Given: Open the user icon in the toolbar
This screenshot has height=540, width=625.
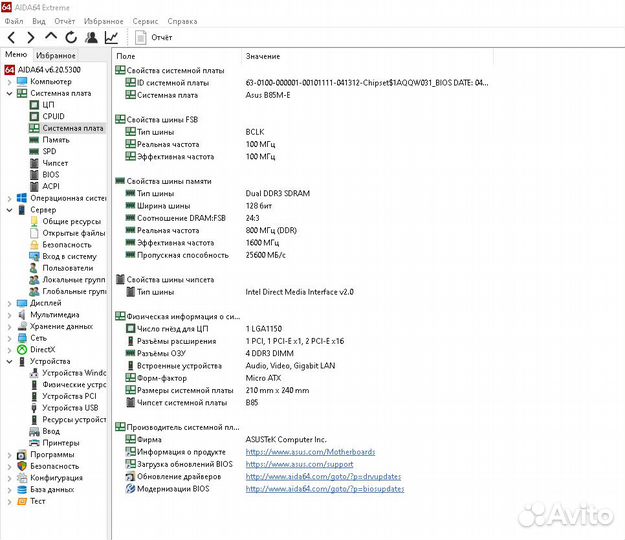Looking at the screenshot, I should click(91, 37).
